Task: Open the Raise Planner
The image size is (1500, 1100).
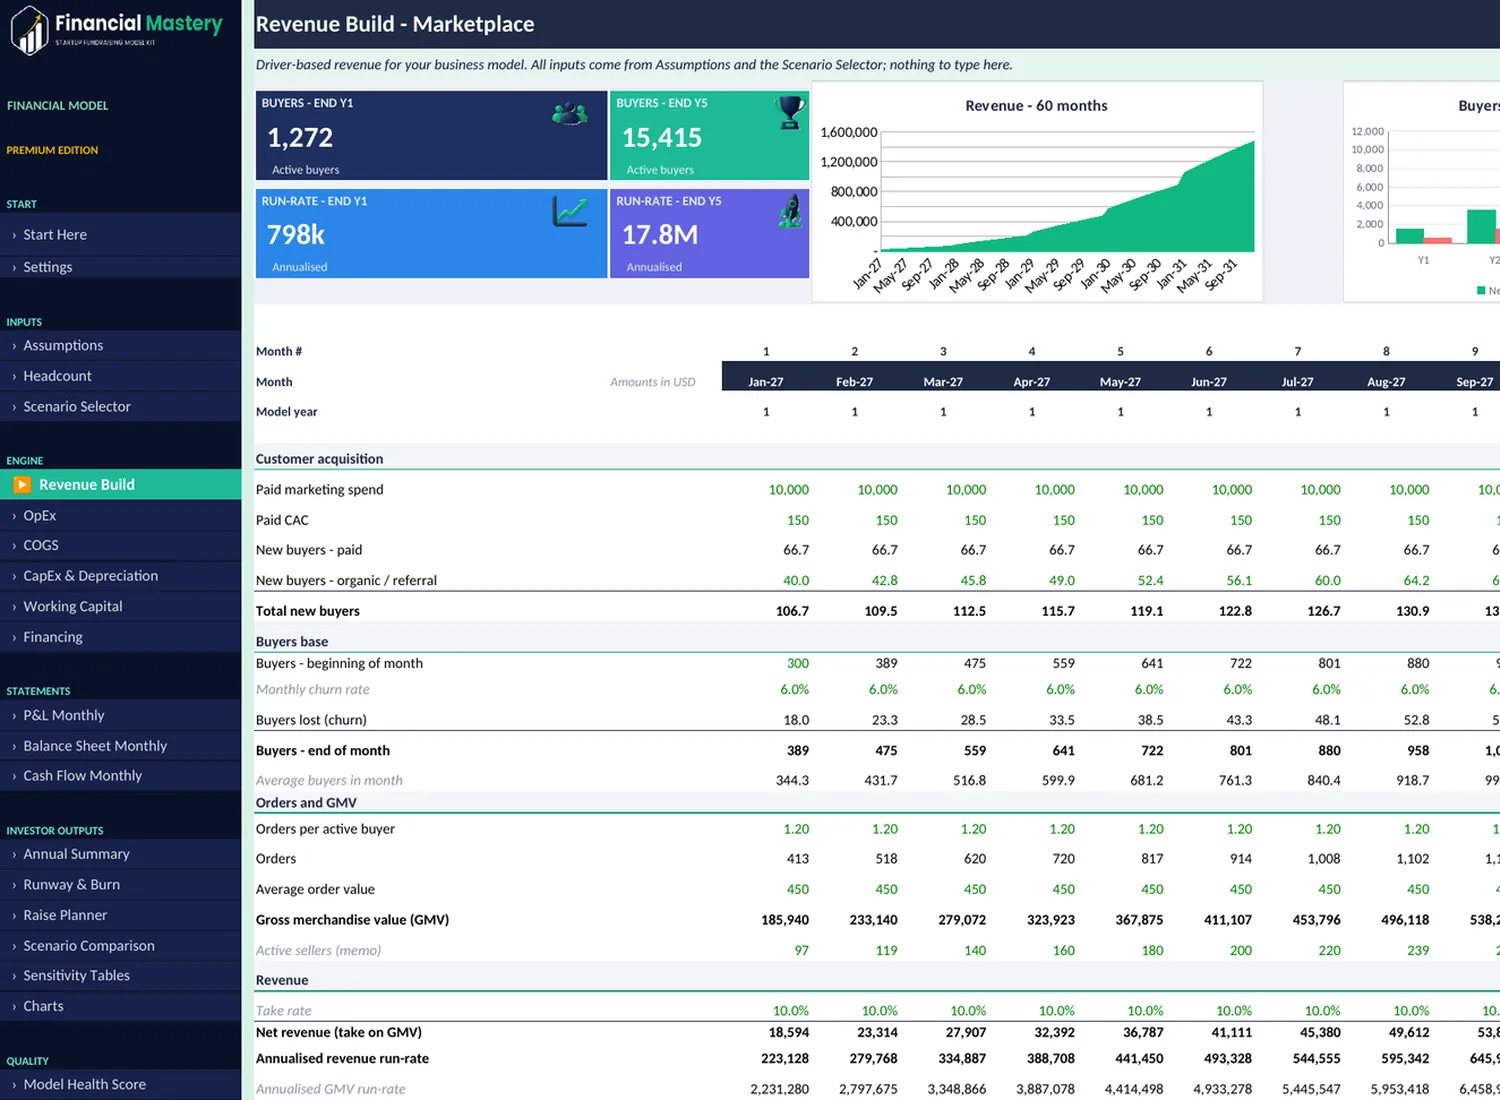Action: coord(121,915)
